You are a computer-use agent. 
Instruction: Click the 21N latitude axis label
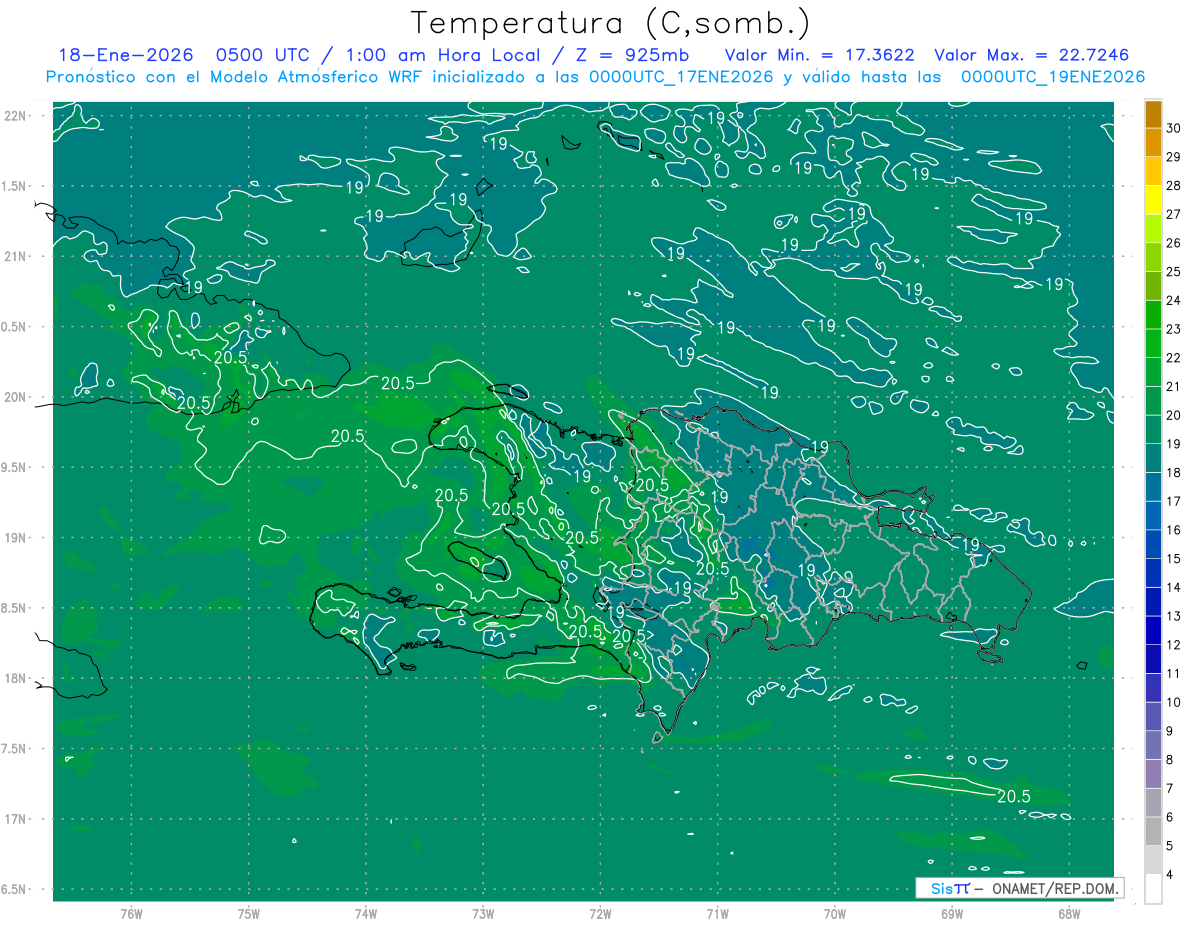[14, 257]
